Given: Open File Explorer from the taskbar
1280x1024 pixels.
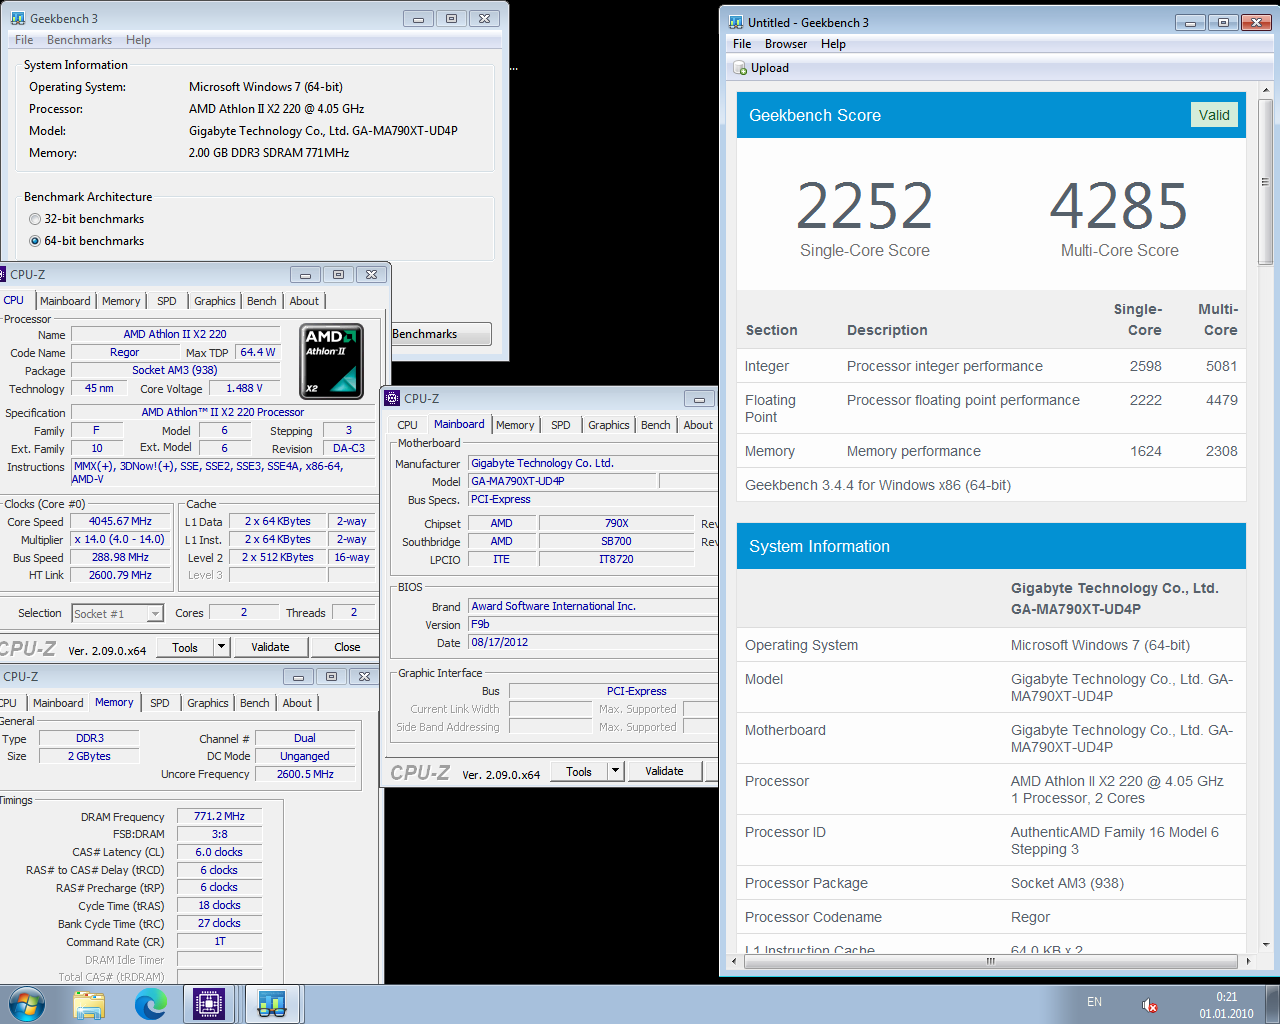Looking at the screenshot, I should [89, 1004].
